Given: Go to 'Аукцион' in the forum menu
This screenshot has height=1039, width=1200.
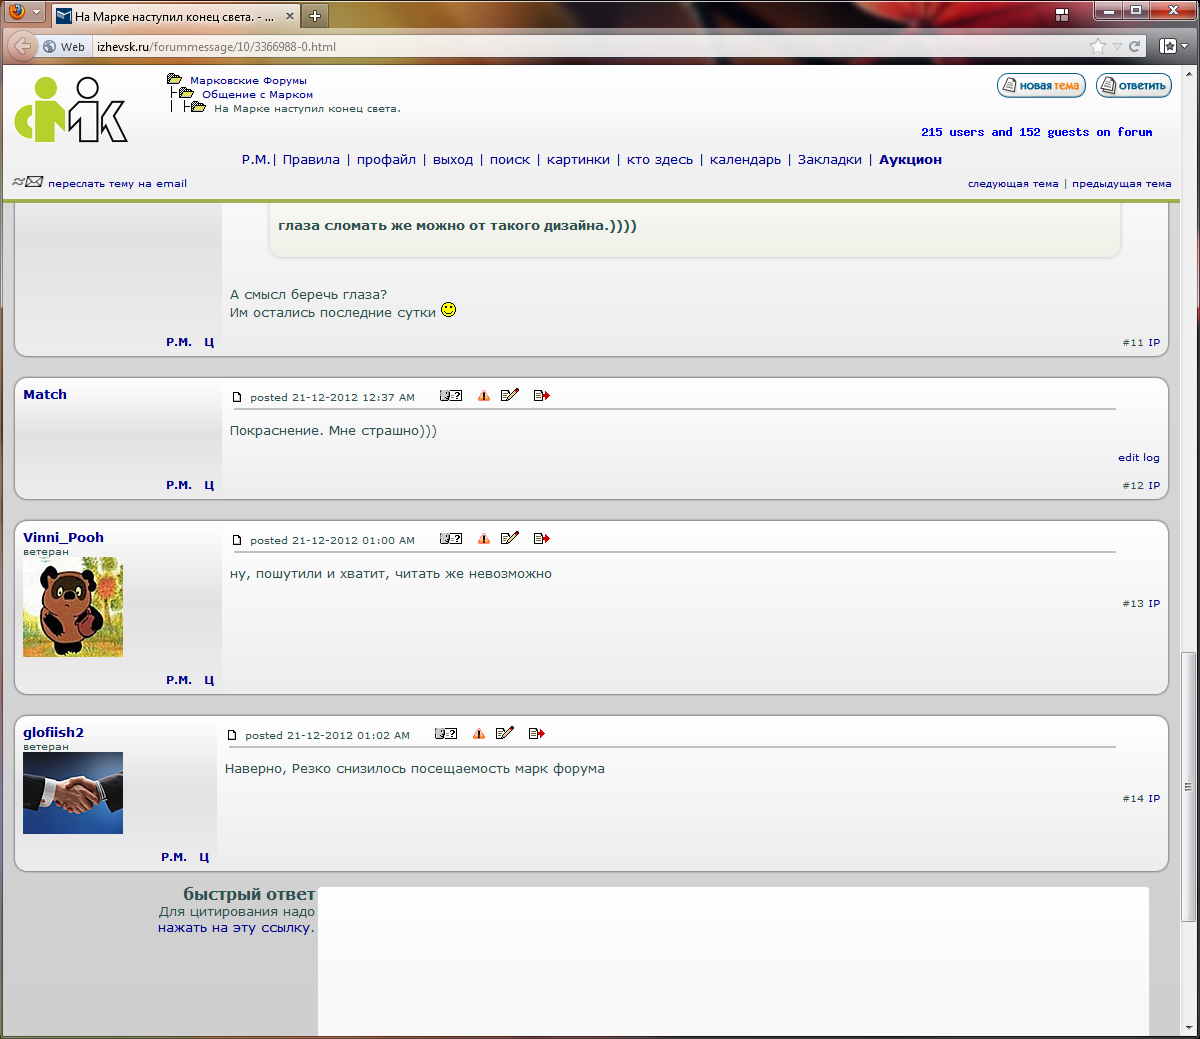Looking at the screenshot, I should [910, 160].
